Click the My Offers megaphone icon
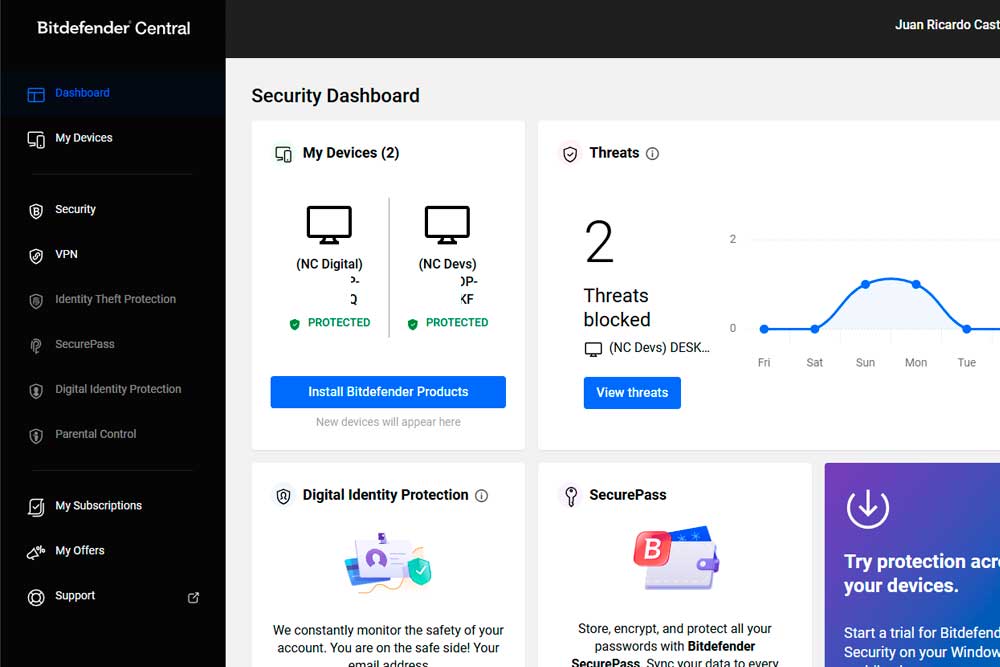This screenshot has height=667, width=1000. (36, 552)
